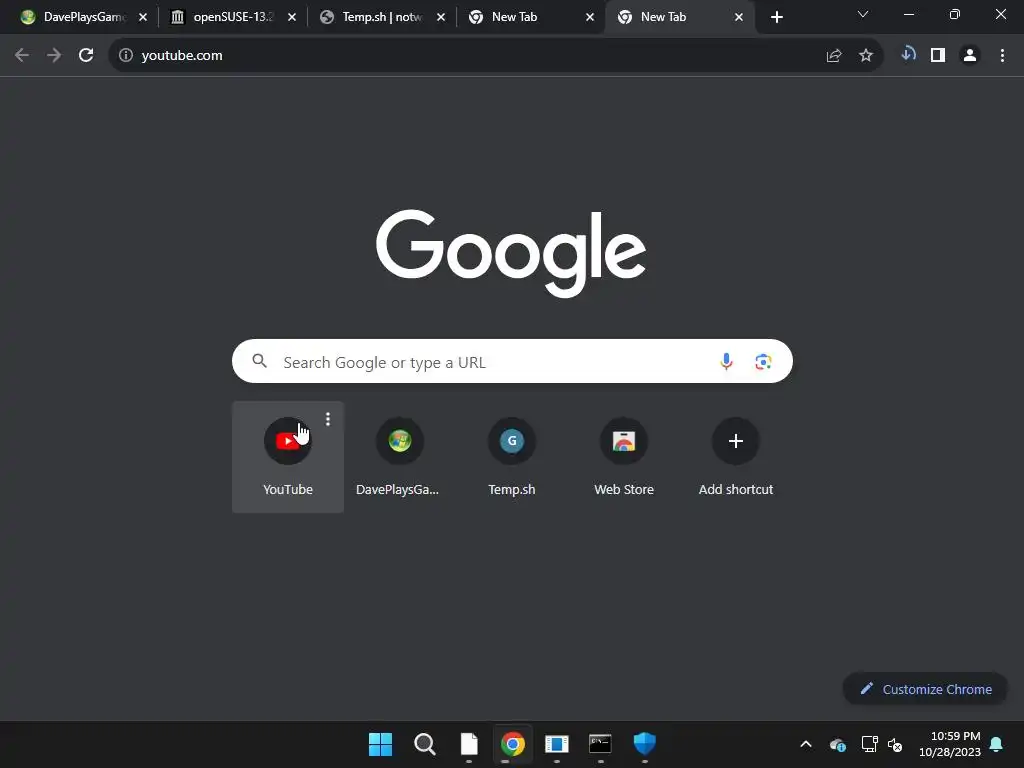Open the Web Store shortcut
This screenshot has height=768, width=1024.
624,456
